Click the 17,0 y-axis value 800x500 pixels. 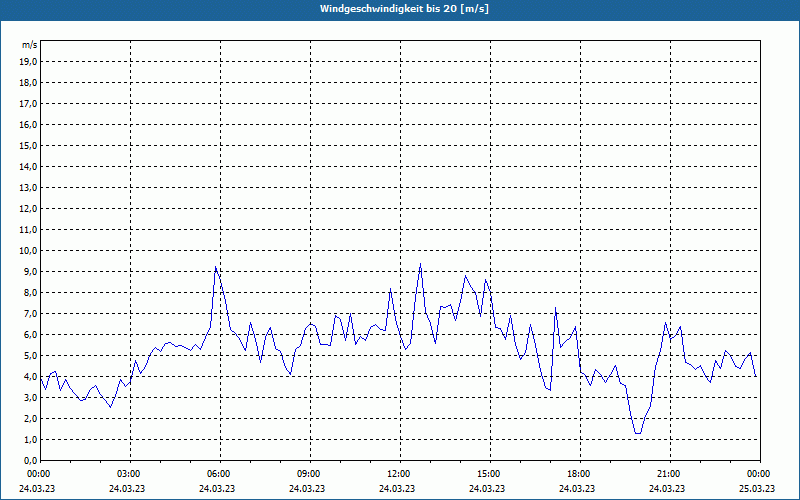click(x=28, y=104)
